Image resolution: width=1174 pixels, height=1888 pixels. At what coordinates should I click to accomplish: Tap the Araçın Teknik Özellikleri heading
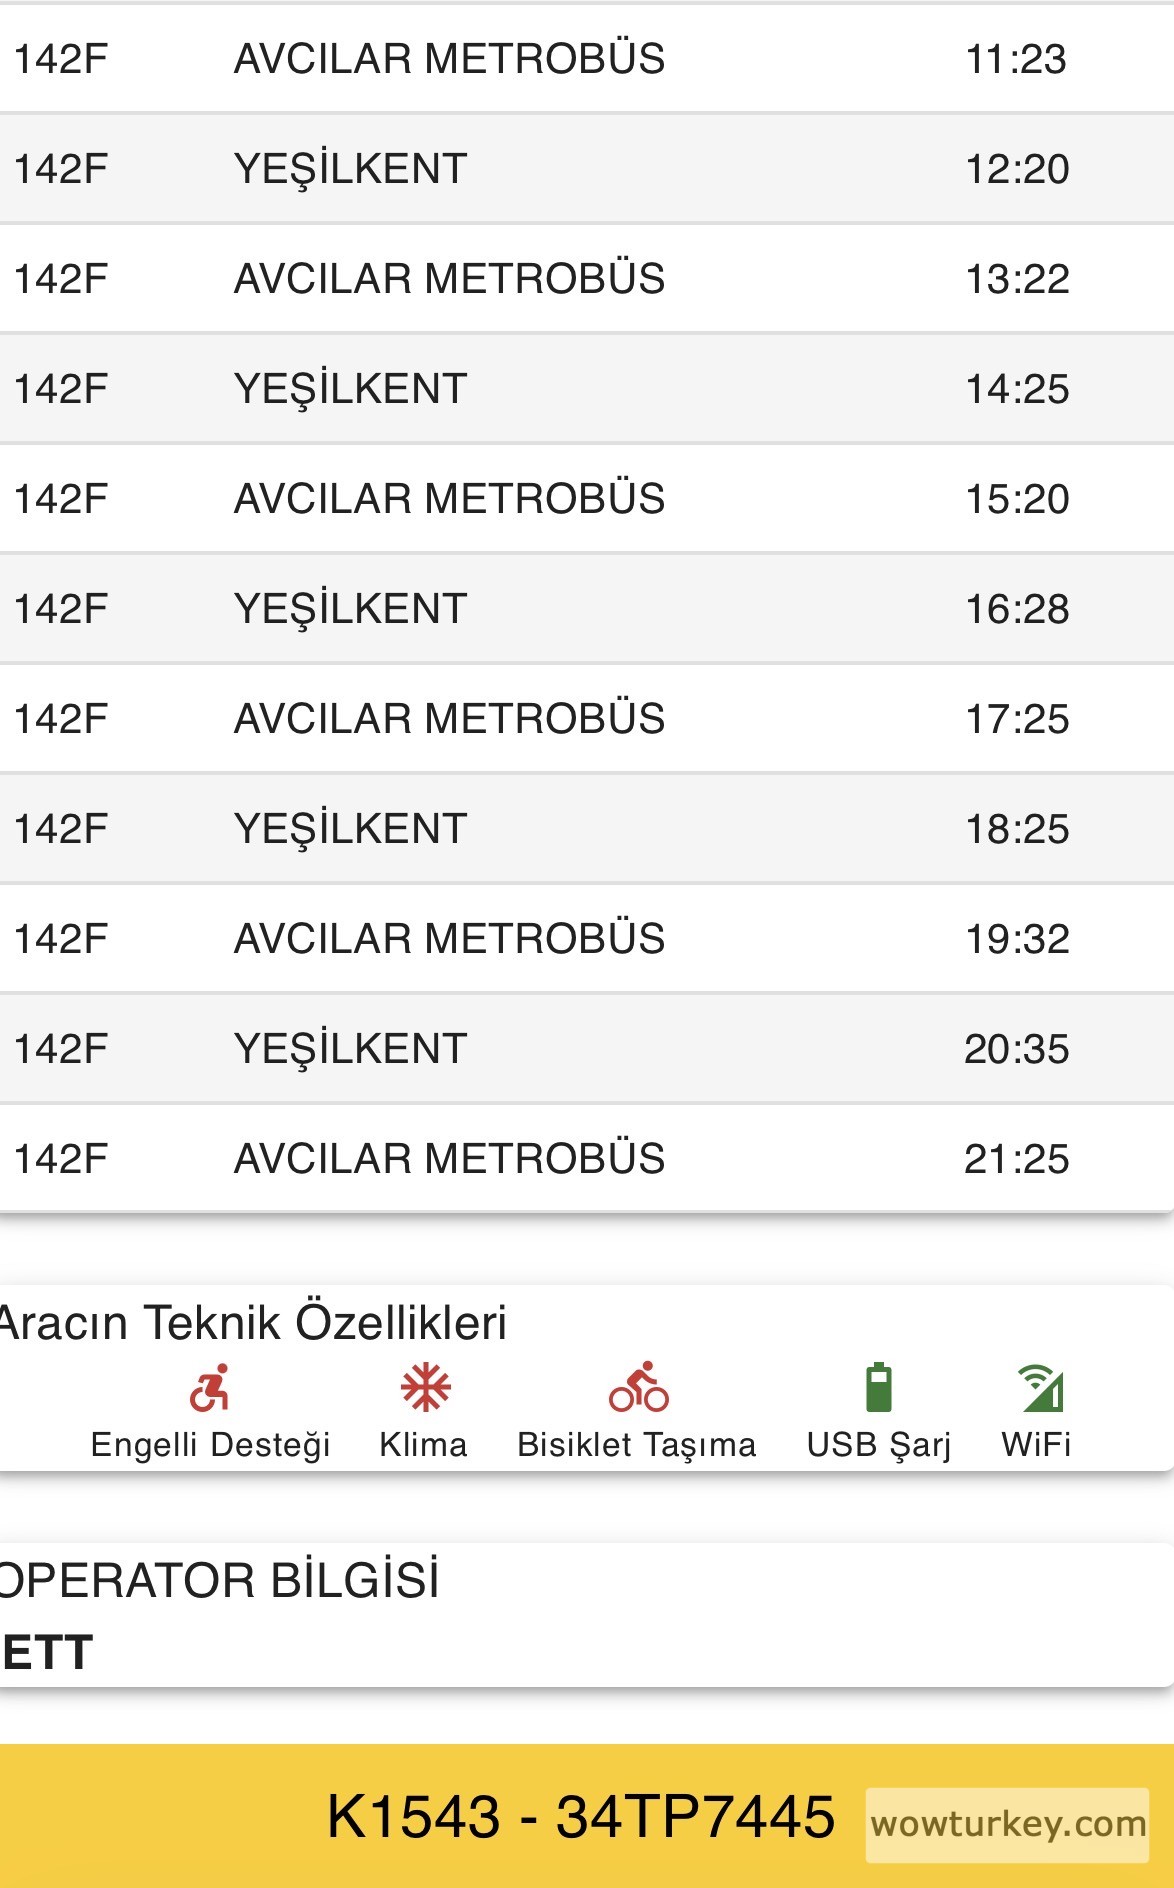(253, 1322)
